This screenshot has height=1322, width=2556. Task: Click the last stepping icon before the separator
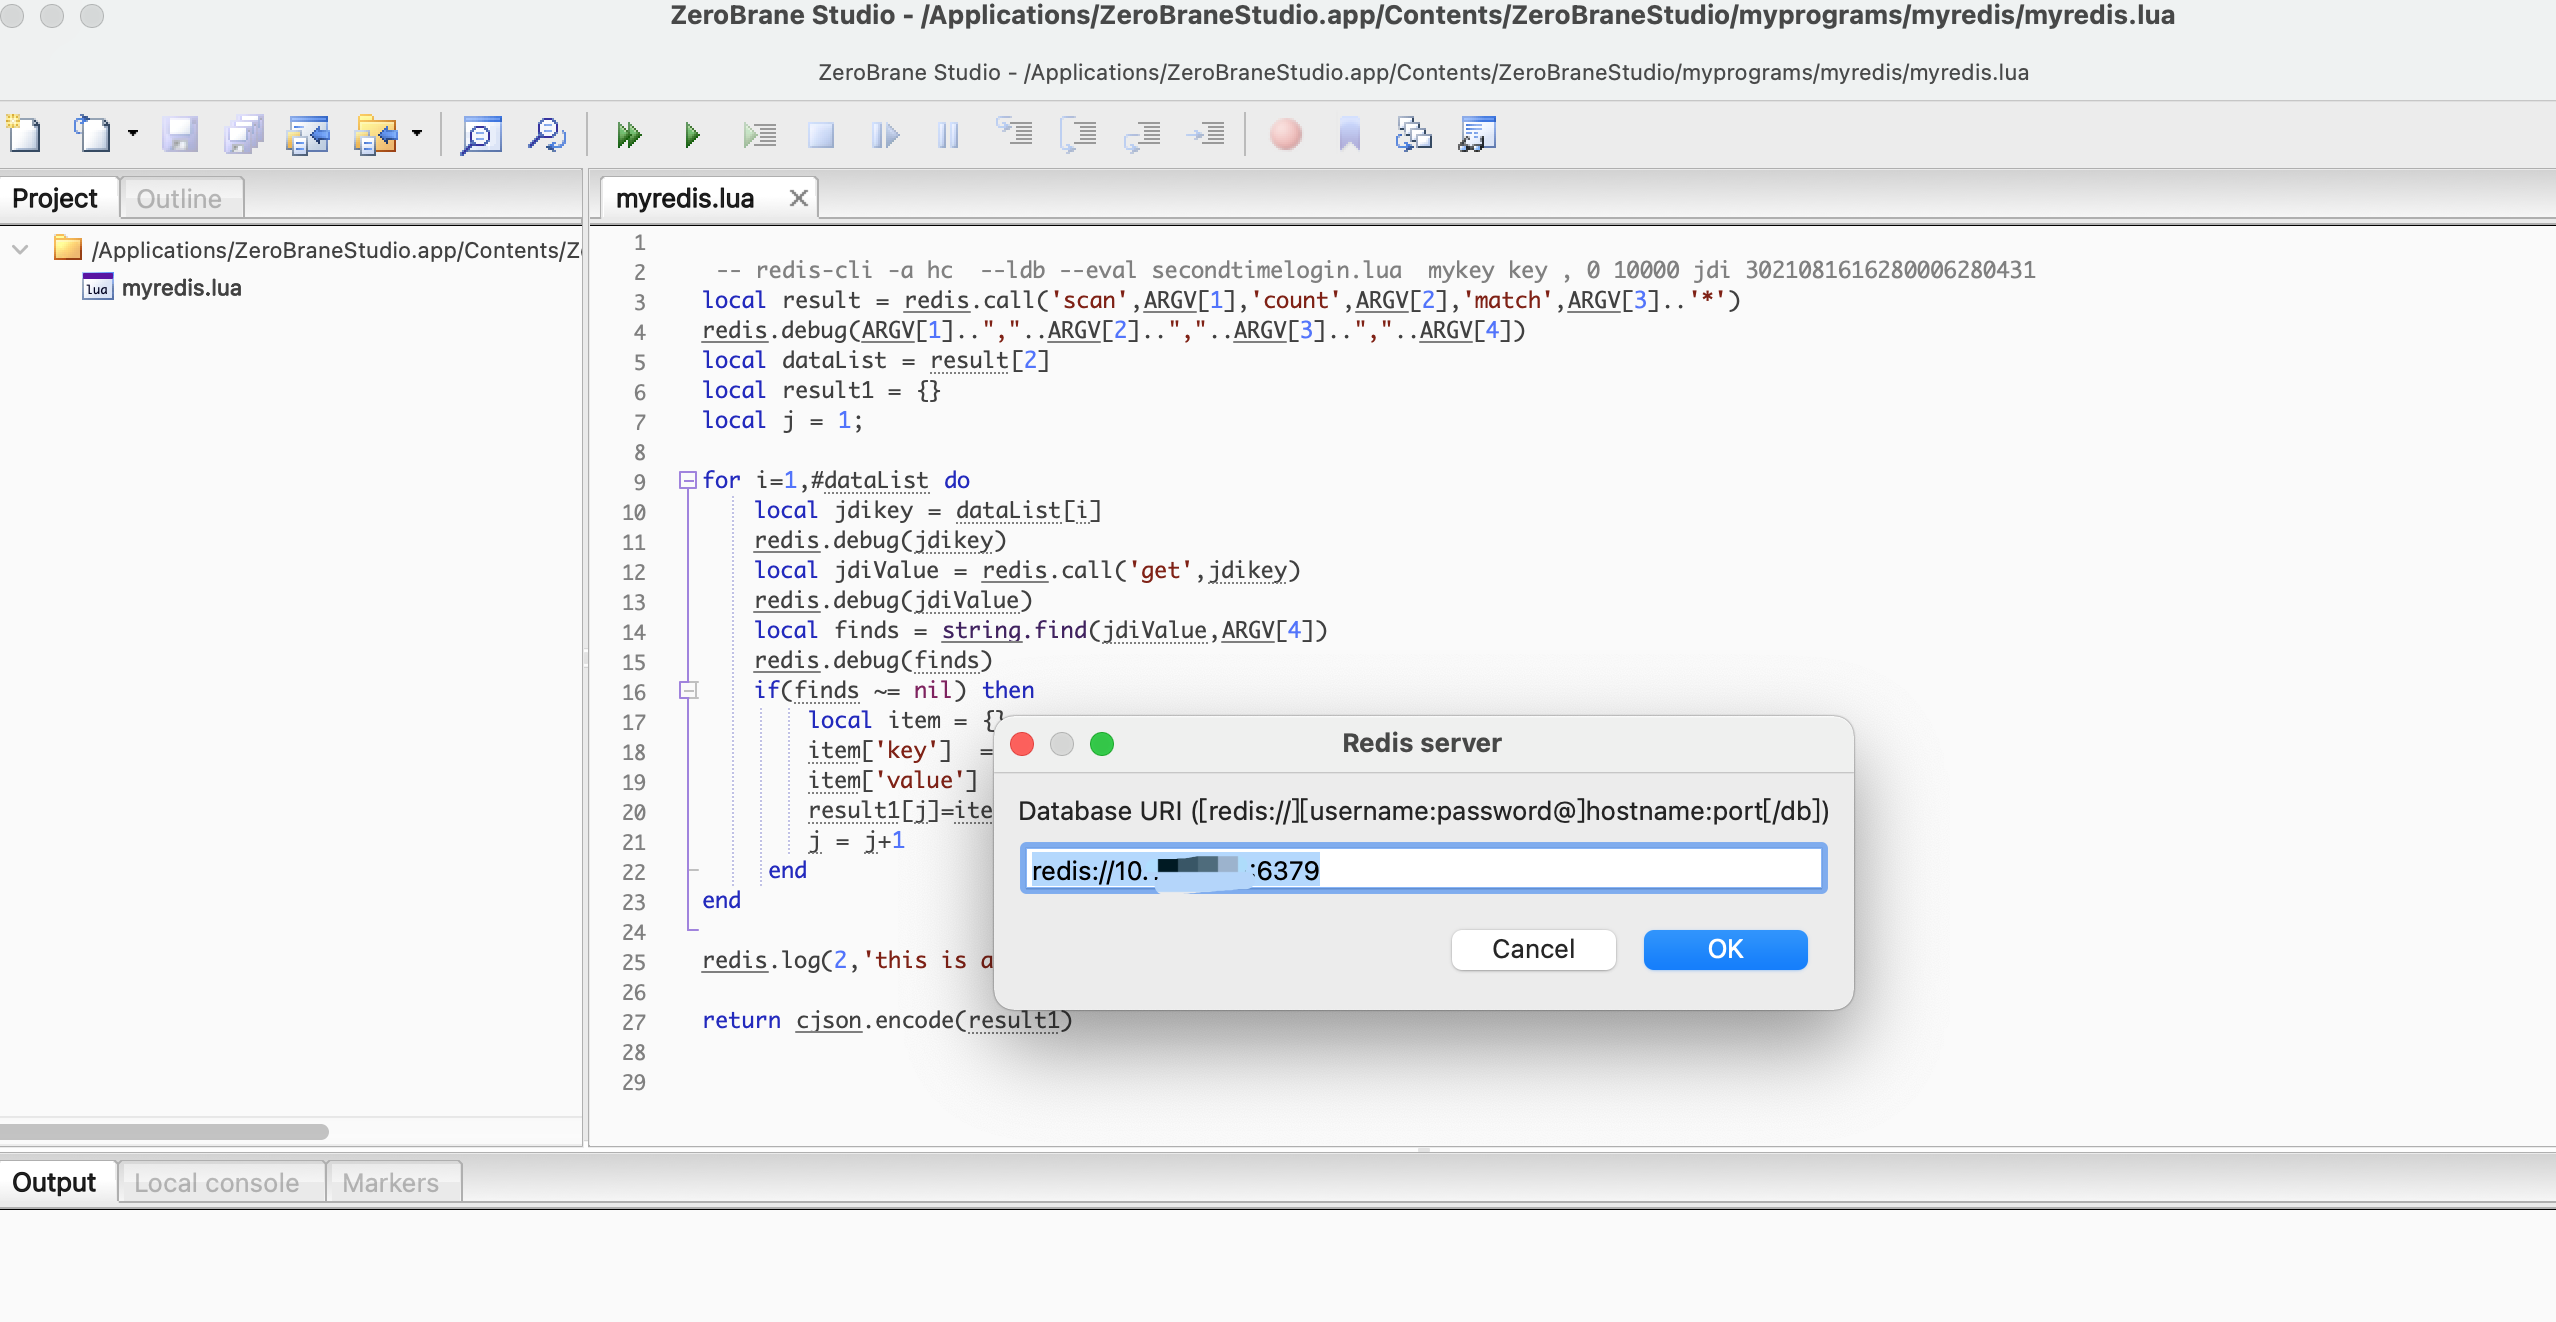pyautogui.click(x=1206, y=134)
